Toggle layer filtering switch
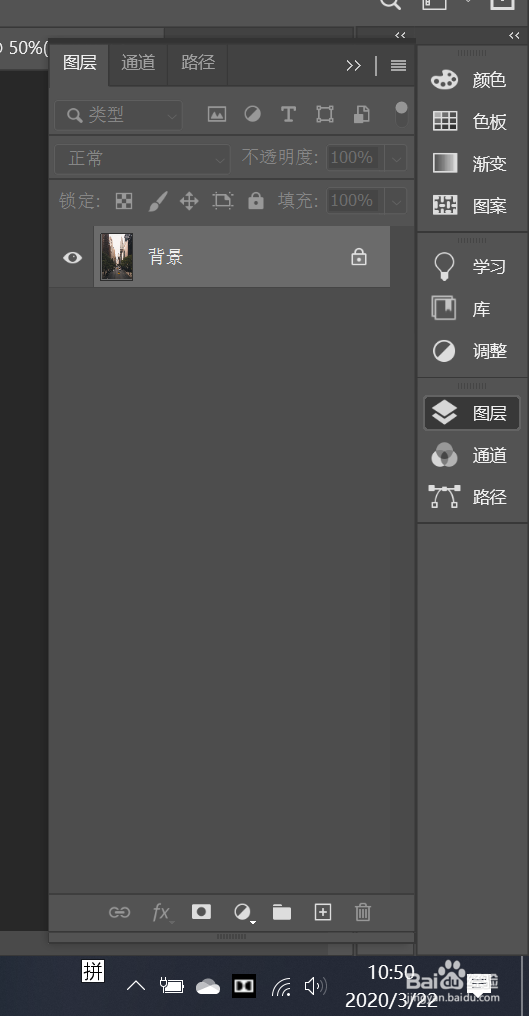The width and height of the screenshot is (529, 1016). (x=401, y=115)
